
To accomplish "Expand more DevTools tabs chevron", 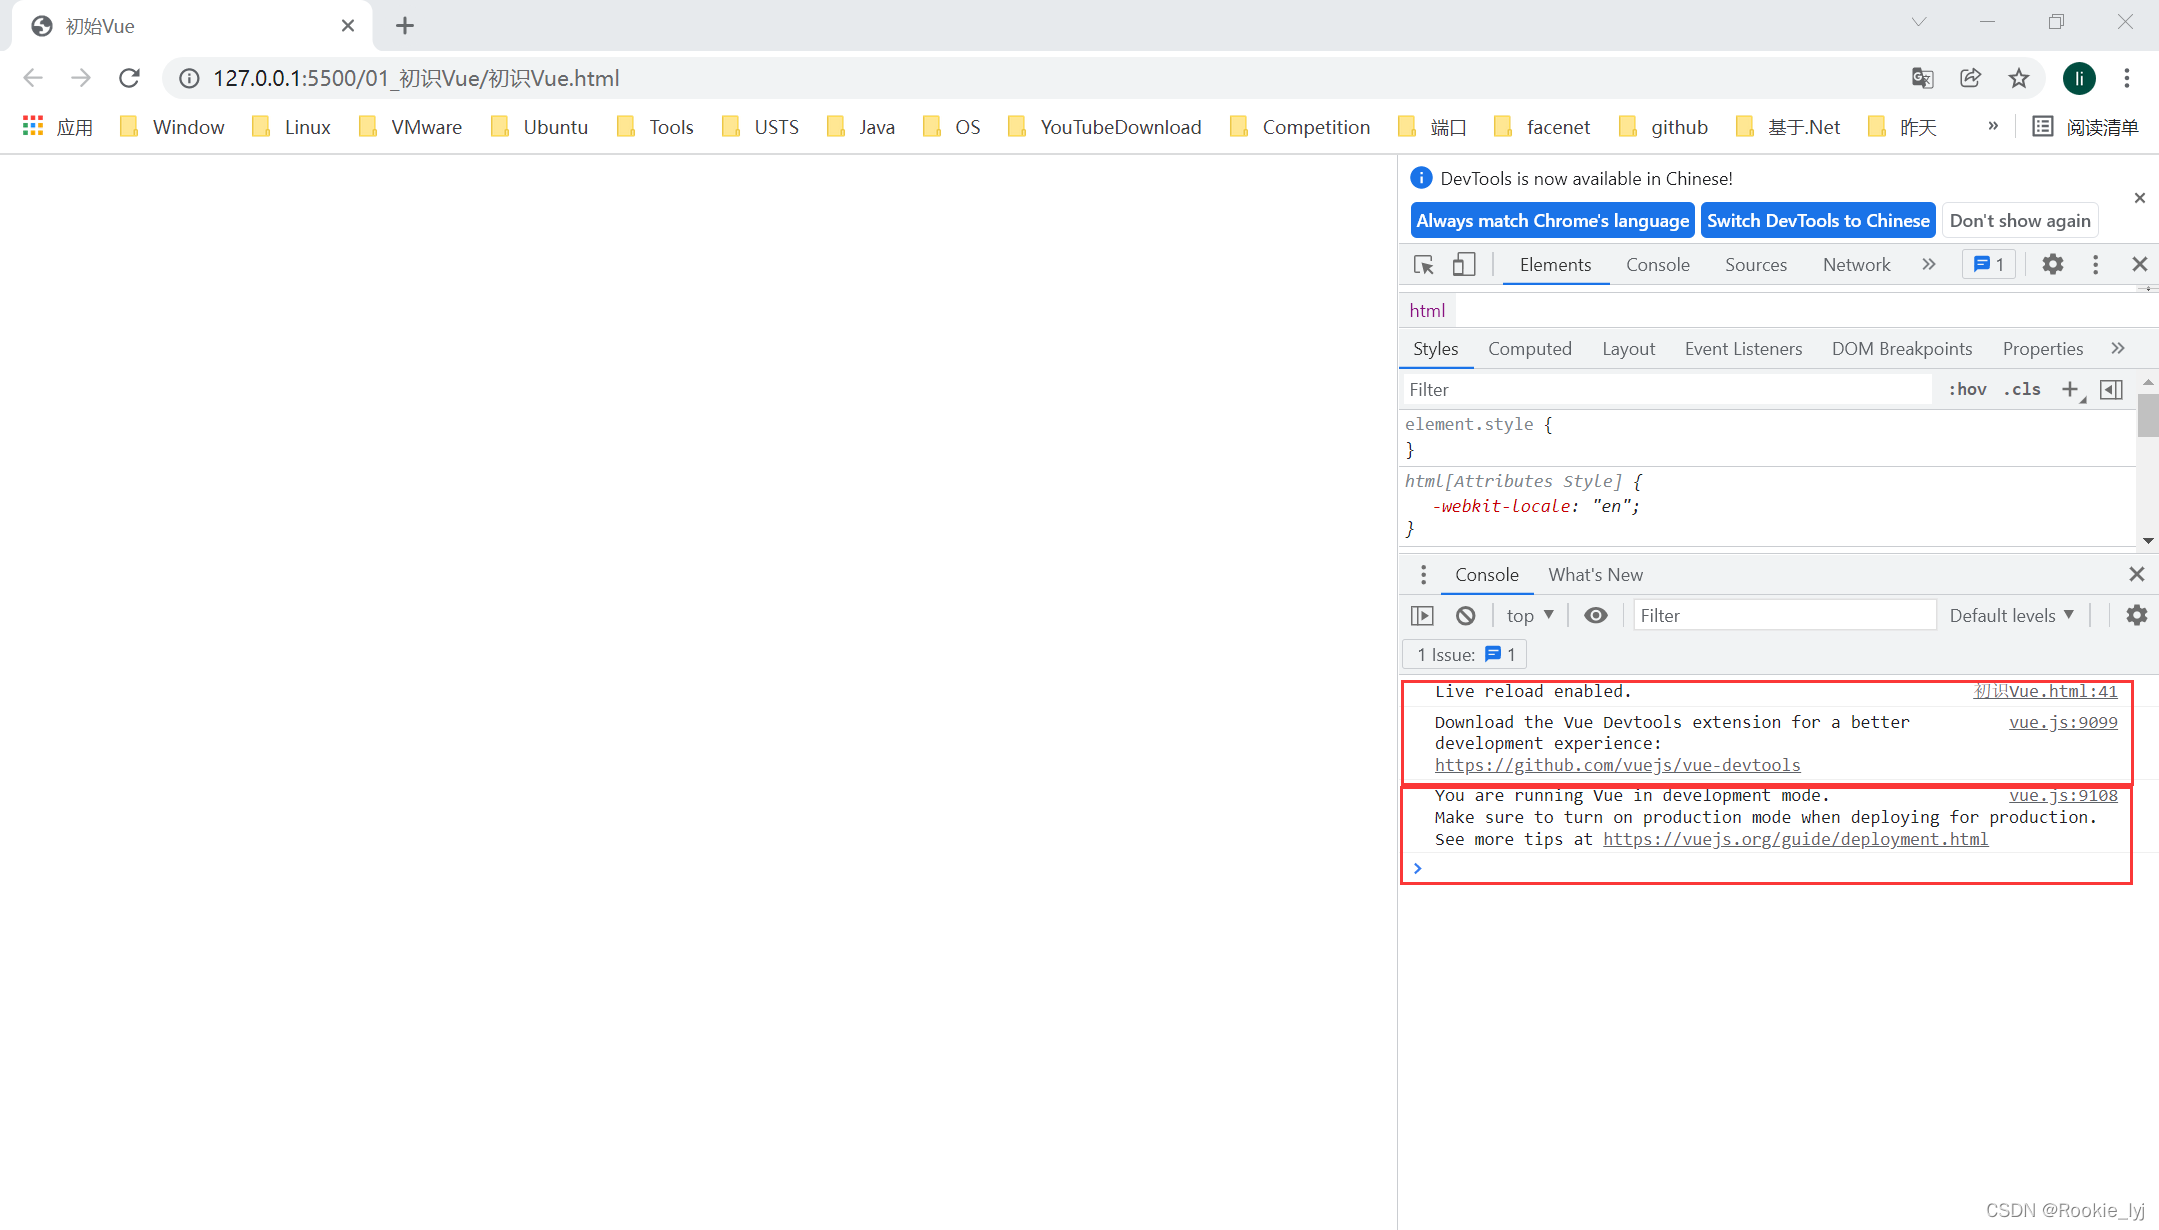I will pos(1929,264).
